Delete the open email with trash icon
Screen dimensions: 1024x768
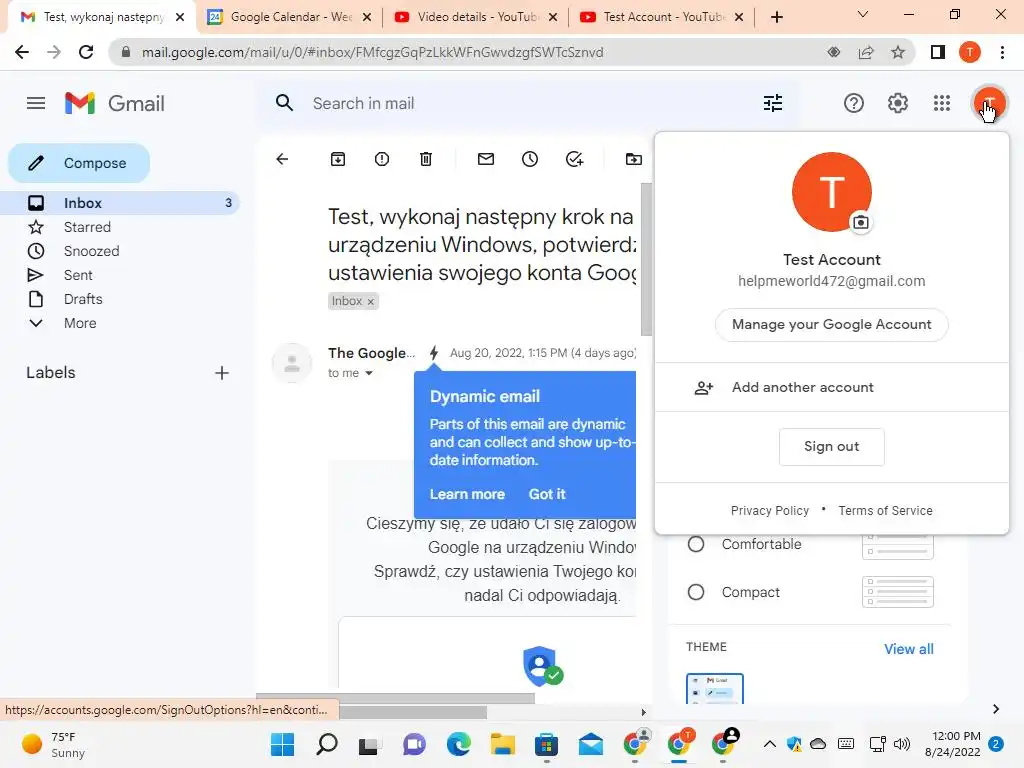pyautogui.click(x=426, y=159)
